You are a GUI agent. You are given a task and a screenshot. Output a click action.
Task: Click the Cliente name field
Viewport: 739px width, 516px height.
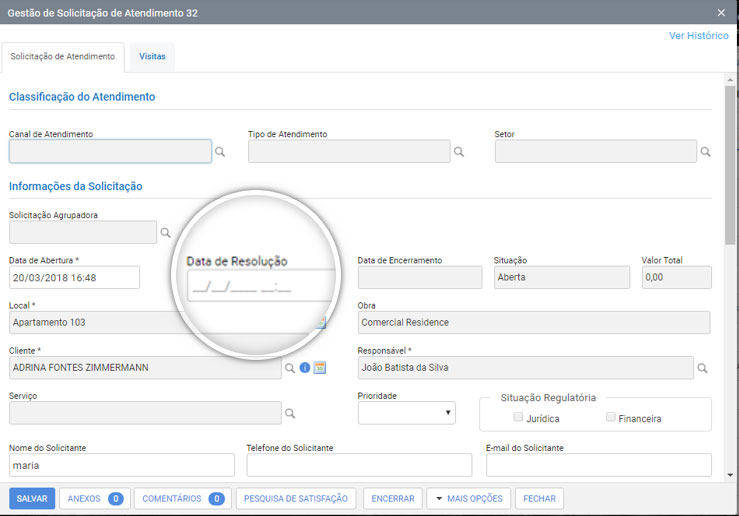(145, 368)
